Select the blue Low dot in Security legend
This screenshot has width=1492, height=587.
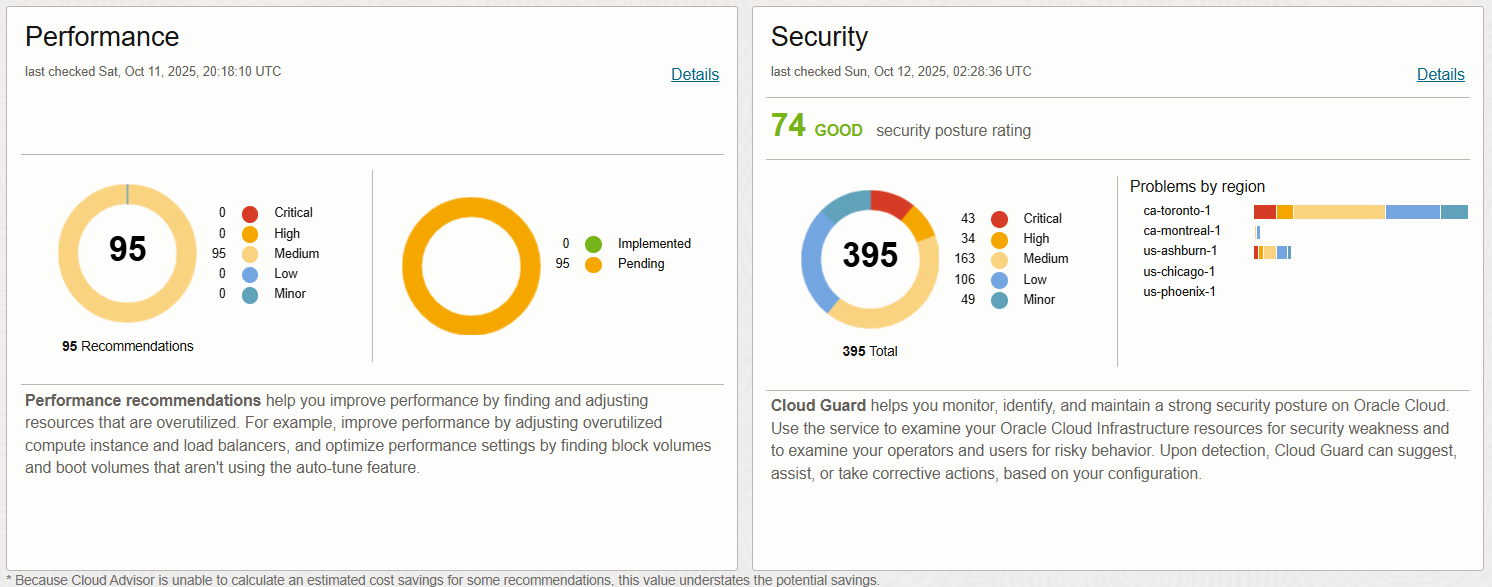click(999, 280)
